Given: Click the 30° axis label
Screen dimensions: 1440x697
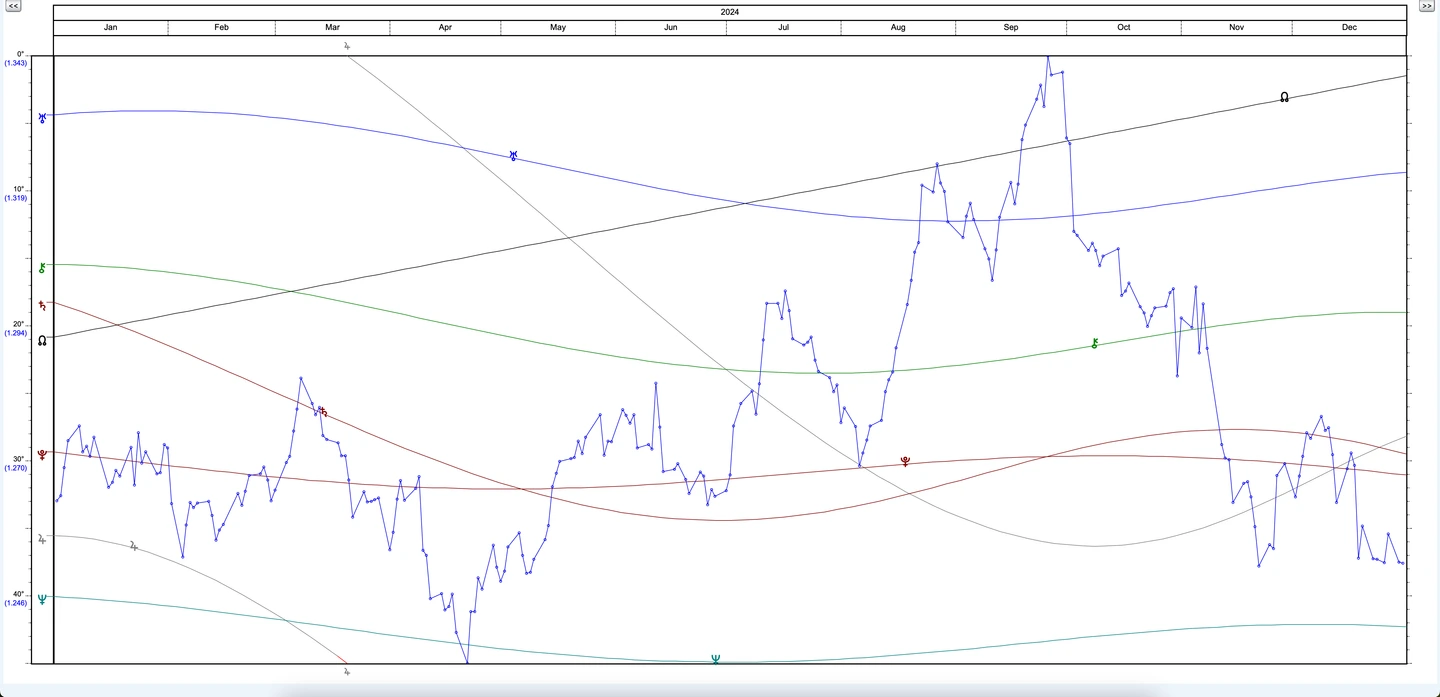Looking at the screenshot, I should pos(18,460).
